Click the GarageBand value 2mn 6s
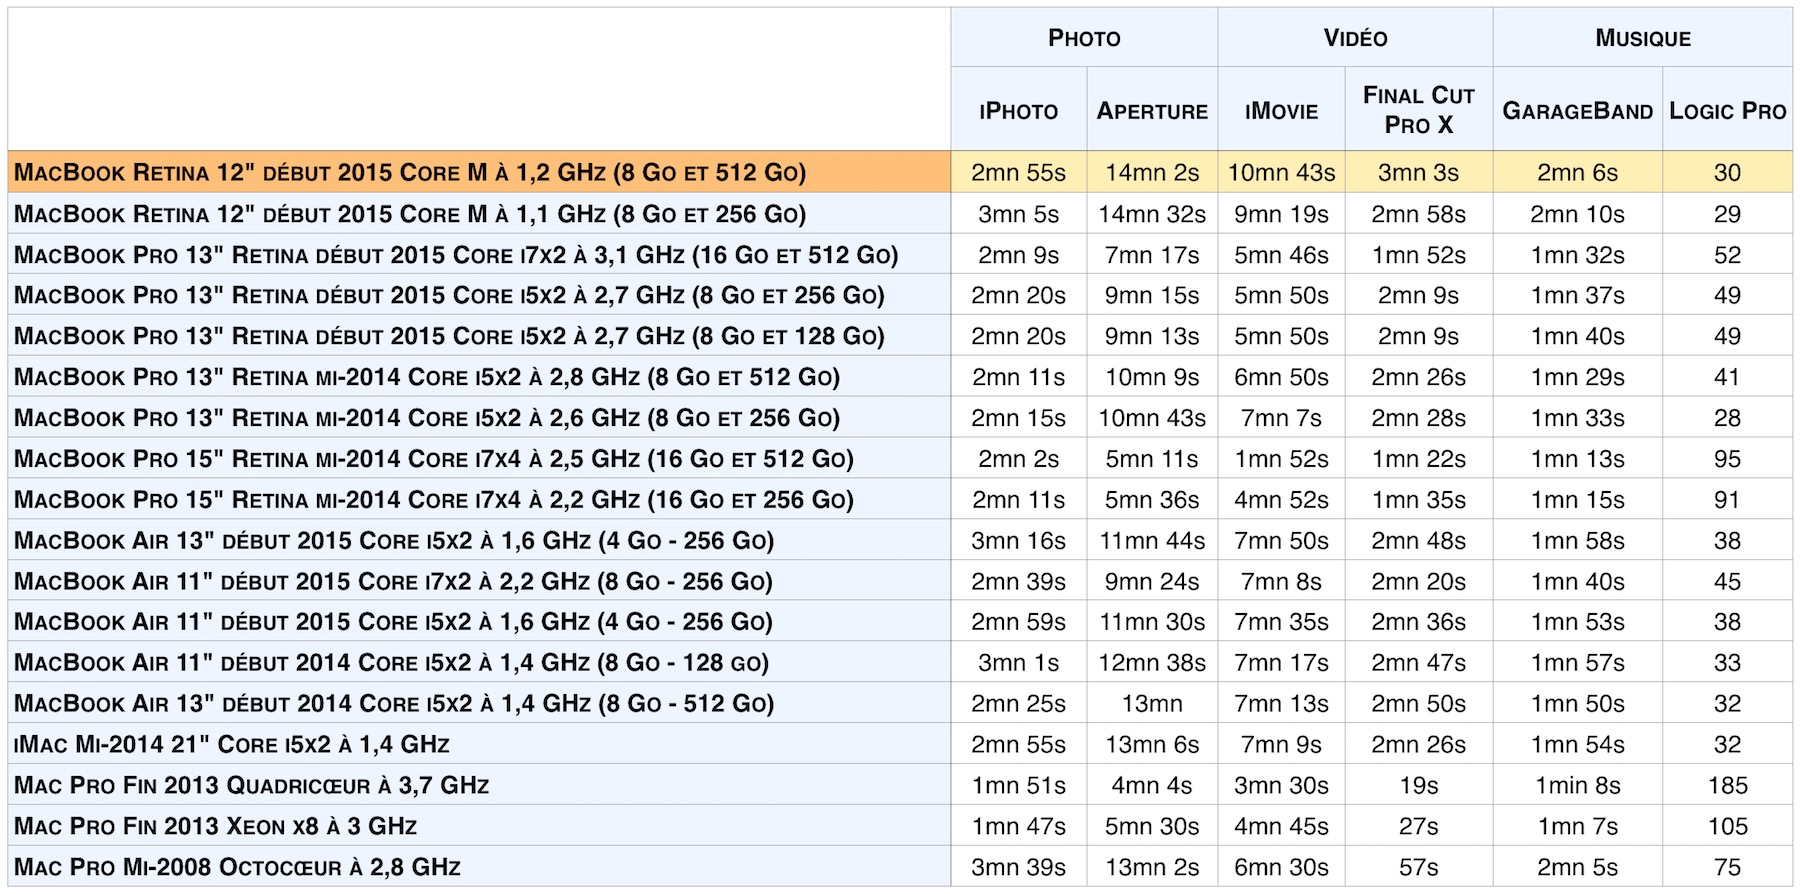 [1577, 172]
